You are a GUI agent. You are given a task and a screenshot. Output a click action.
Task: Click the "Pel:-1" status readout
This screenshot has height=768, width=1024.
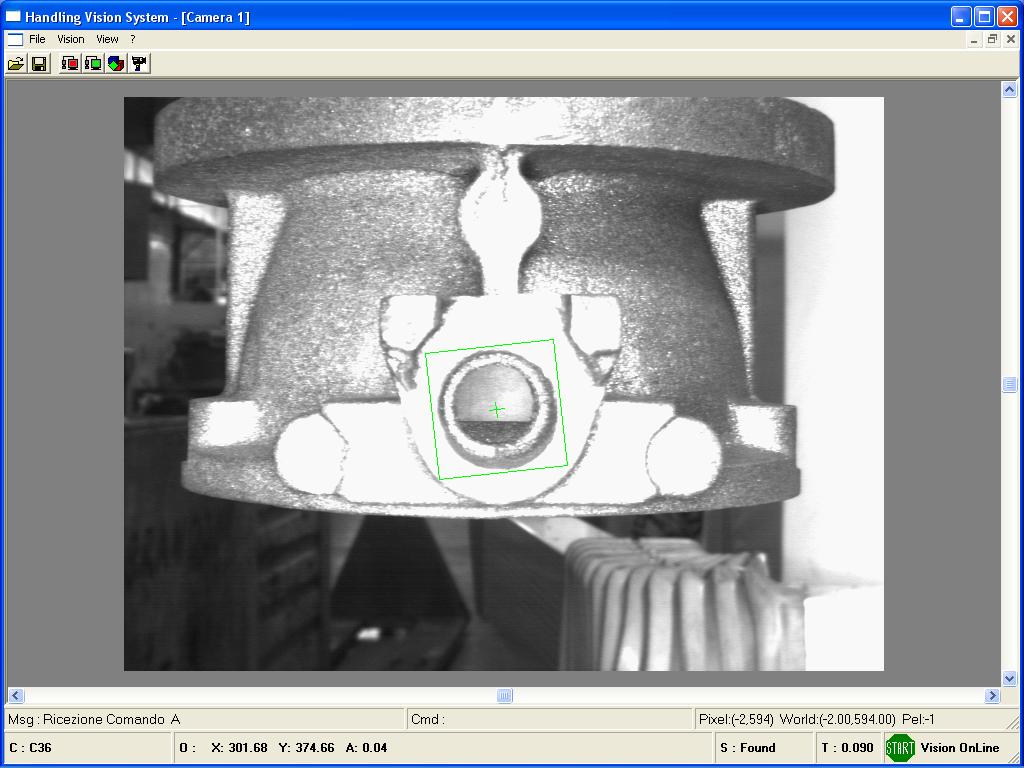(918, 720)
